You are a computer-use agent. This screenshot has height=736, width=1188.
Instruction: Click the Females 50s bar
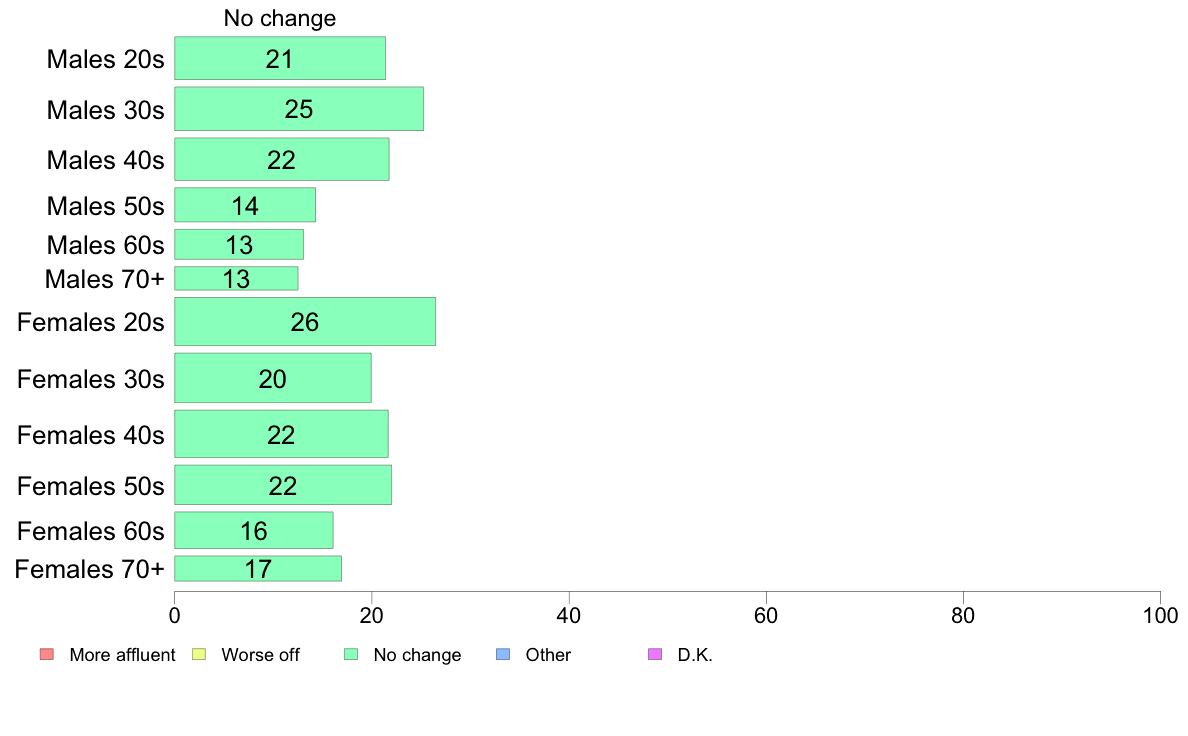[283, 484]
